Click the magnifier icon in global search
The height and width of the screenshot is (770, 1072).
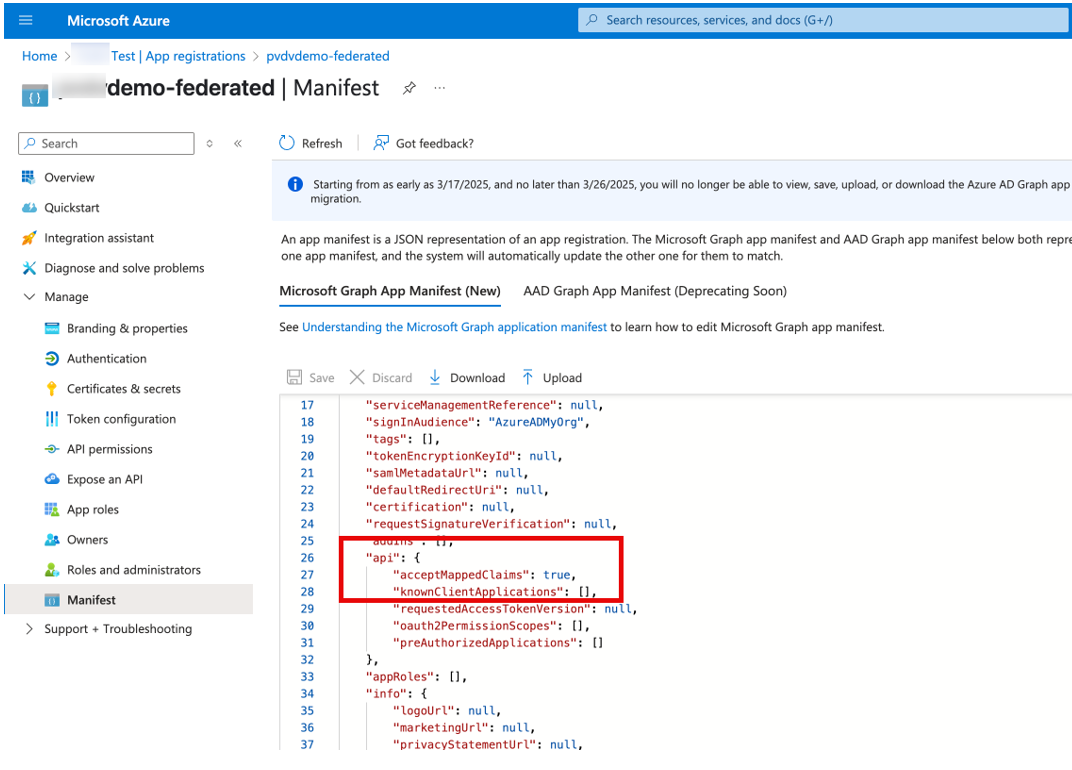(592, 20)
